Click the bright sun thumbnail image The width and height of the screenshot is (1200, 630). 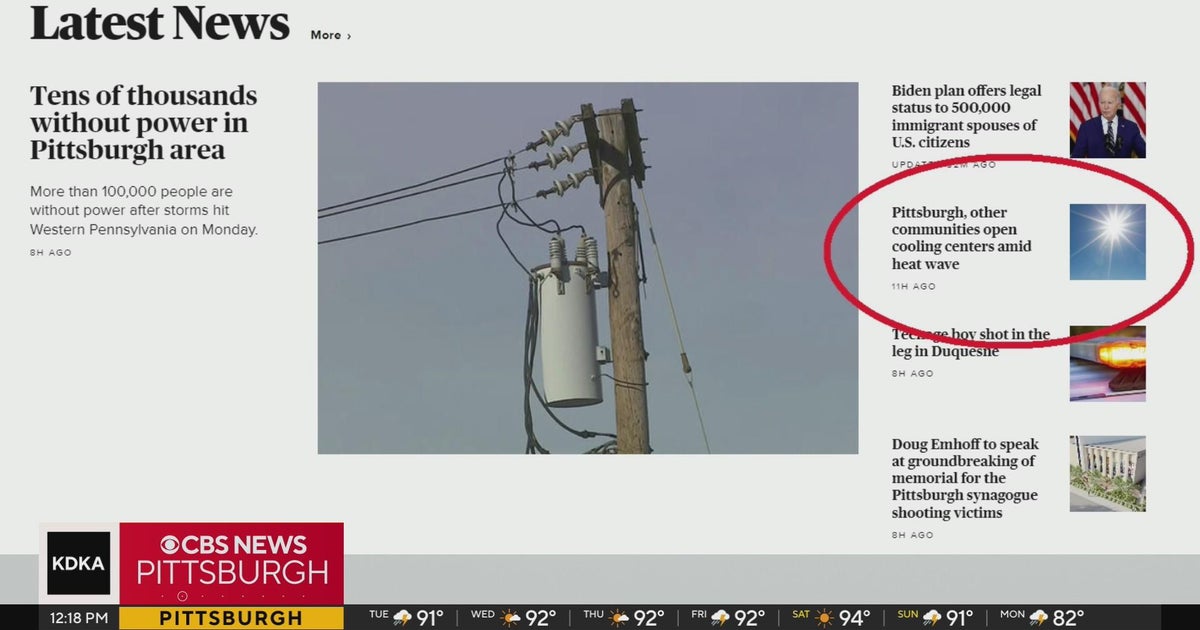(1108, 242)
